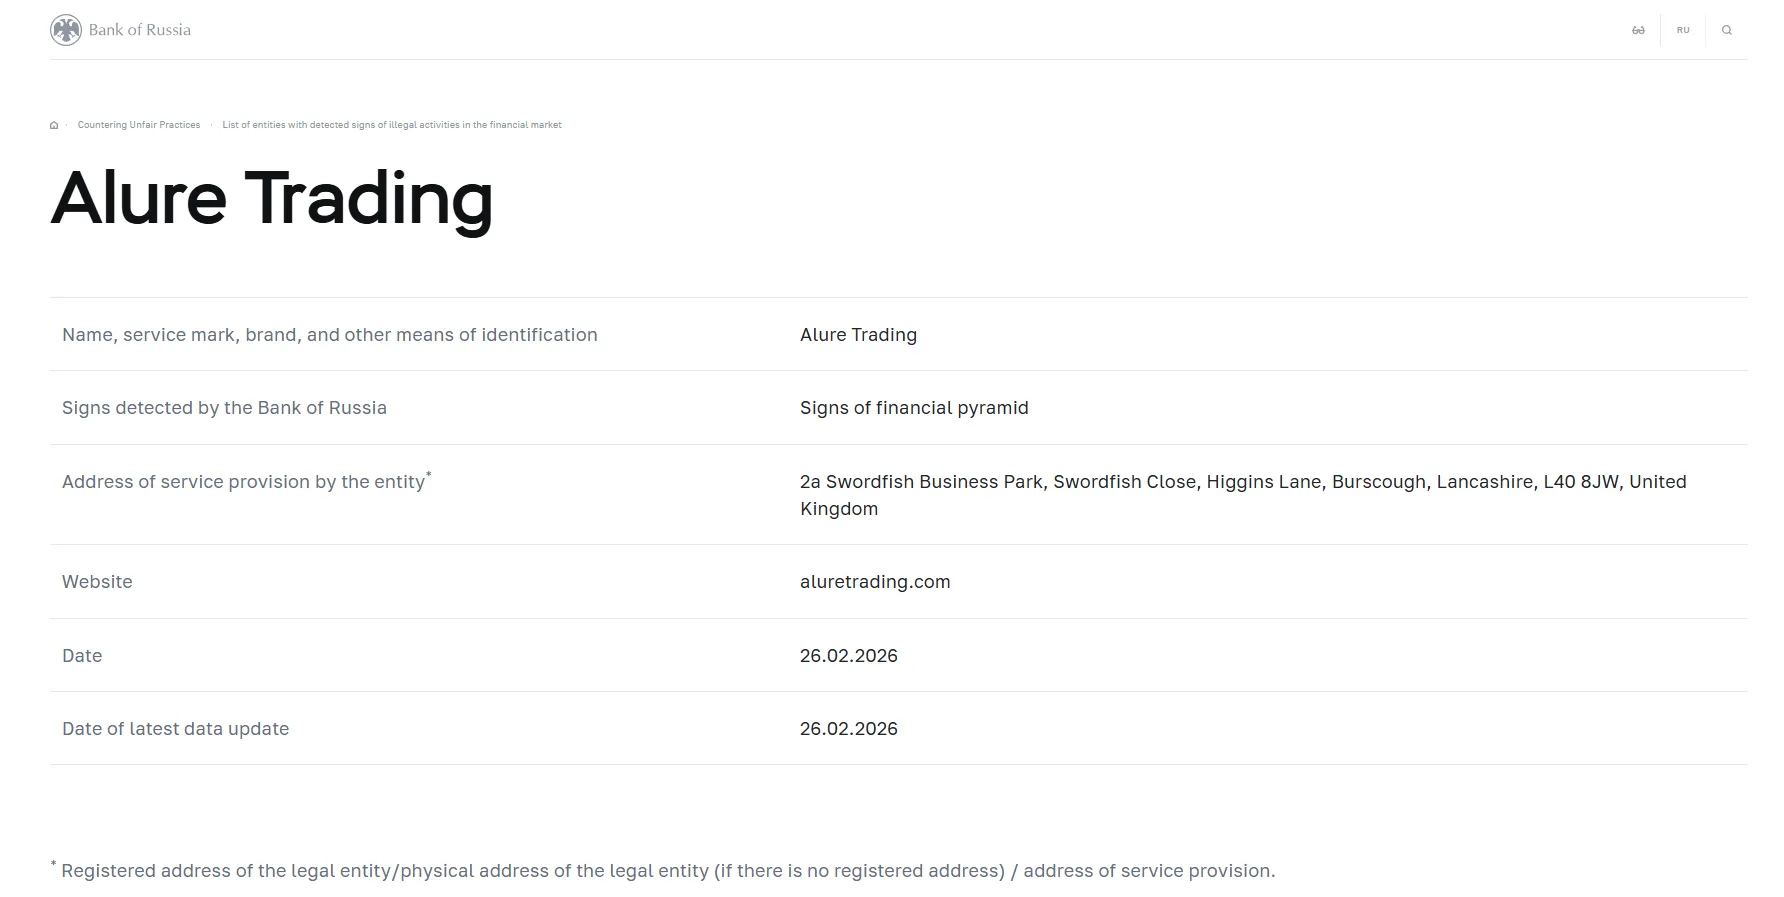Click the Bank of Russia eagle emblem
Screen dimensions: 1784x897
[66, 30]
